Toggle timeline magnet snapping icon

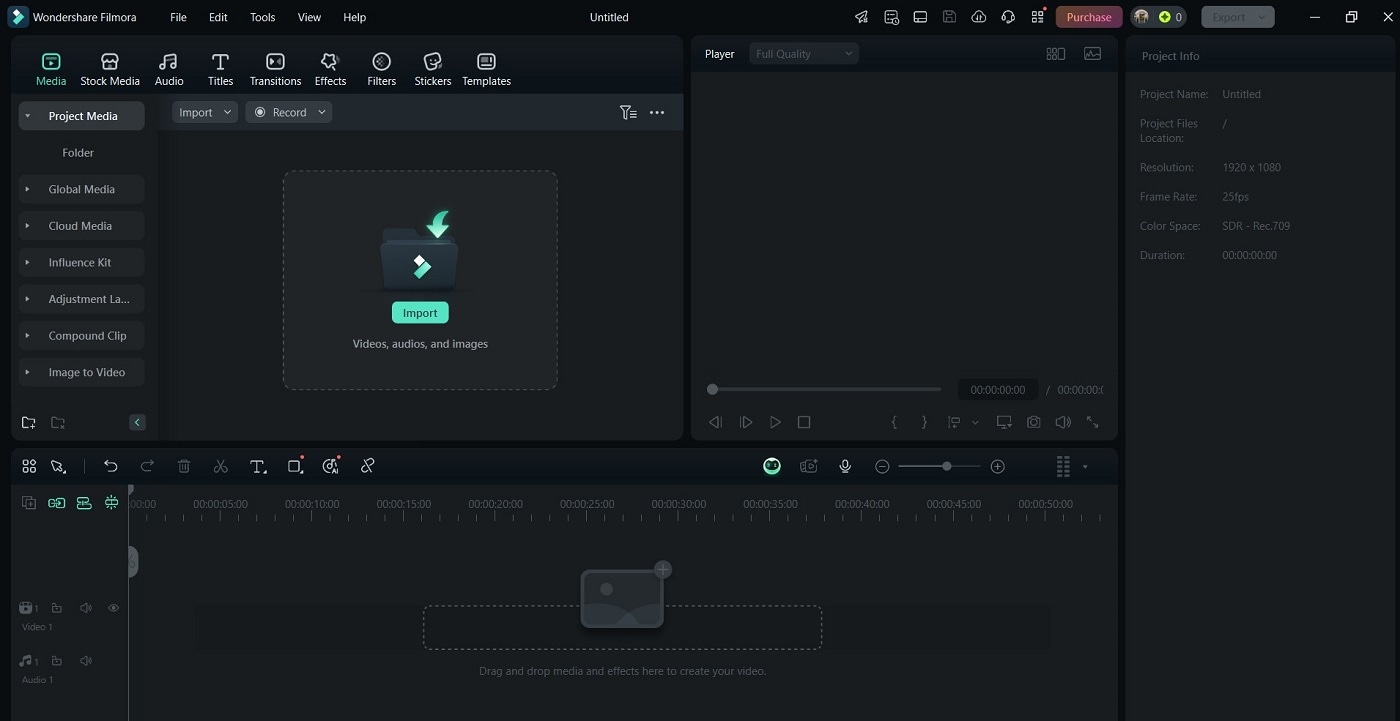coord(111,503)
